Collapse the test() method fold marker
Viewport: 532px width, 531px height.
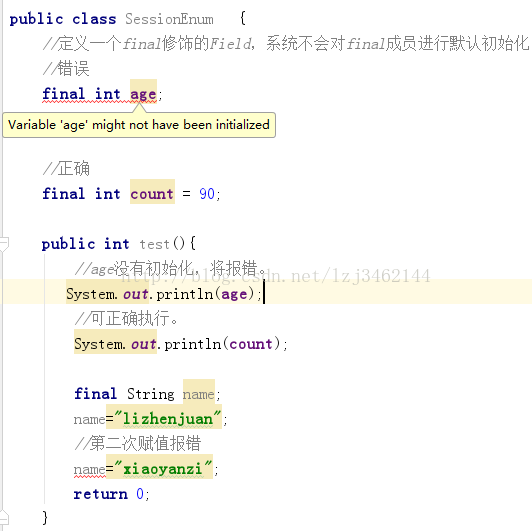(4, 244)
